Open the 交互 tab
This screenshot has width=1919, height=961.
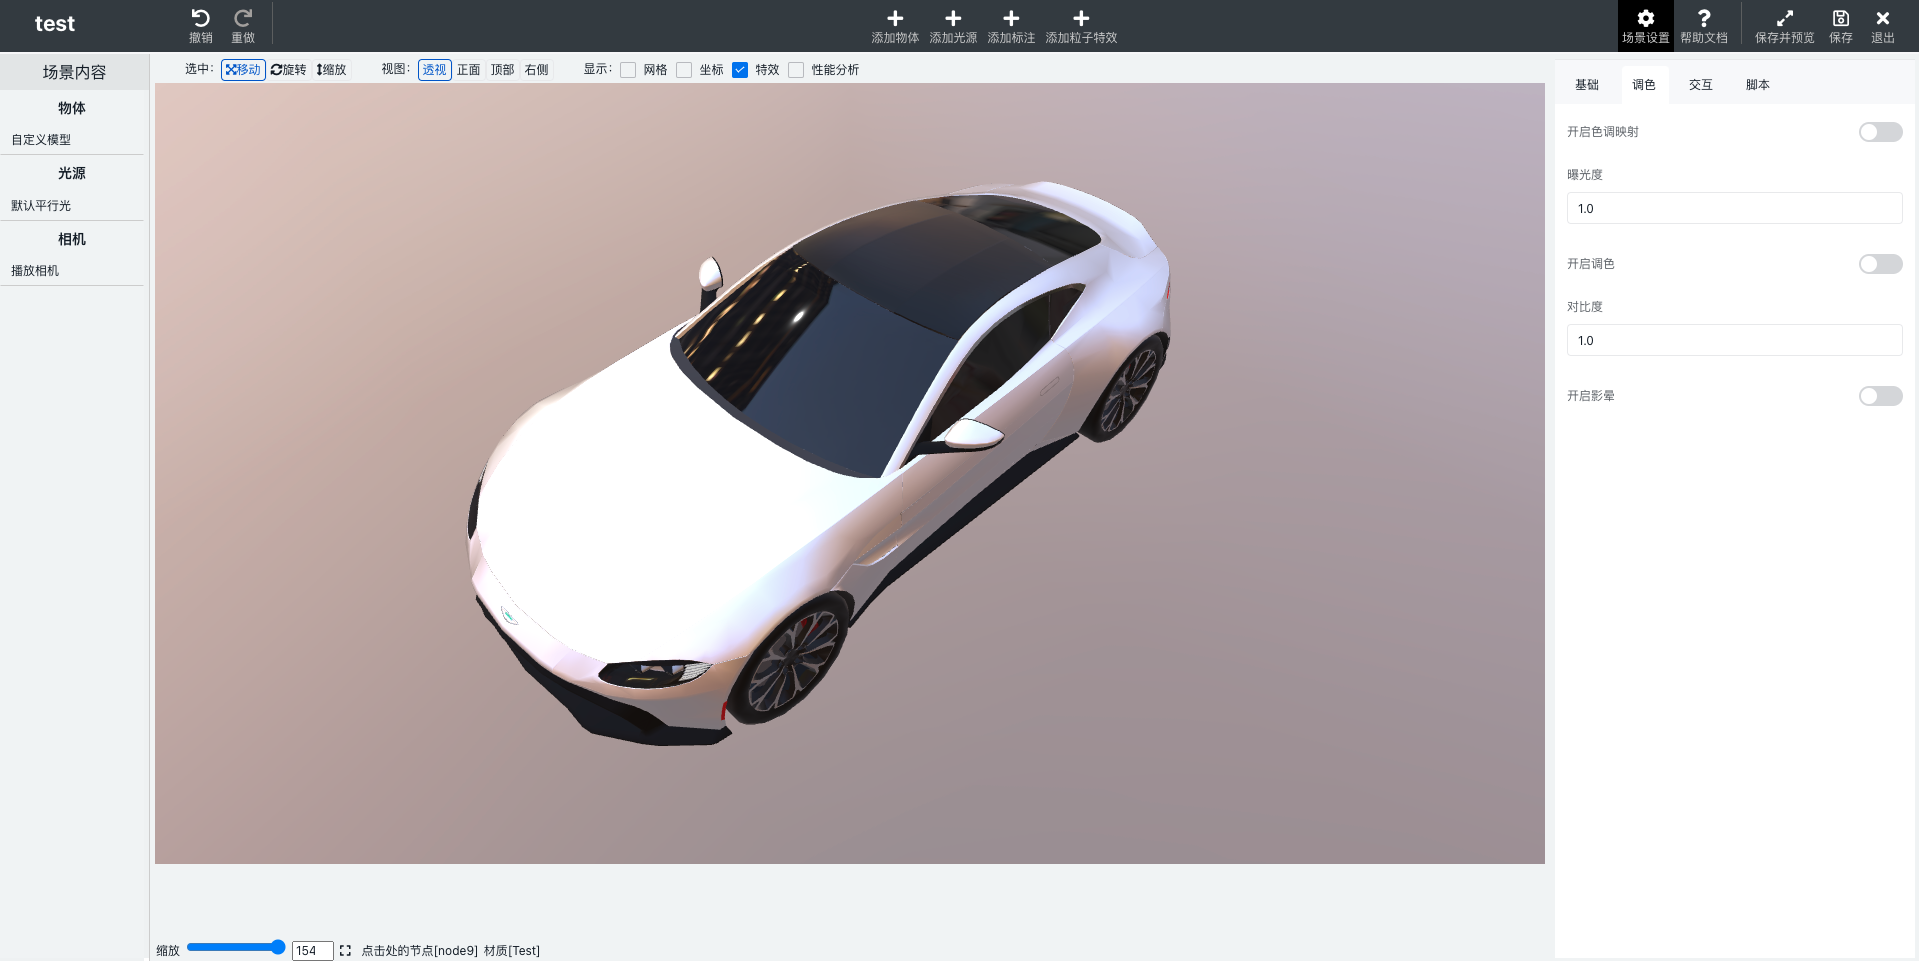[x=1701, y=85]
